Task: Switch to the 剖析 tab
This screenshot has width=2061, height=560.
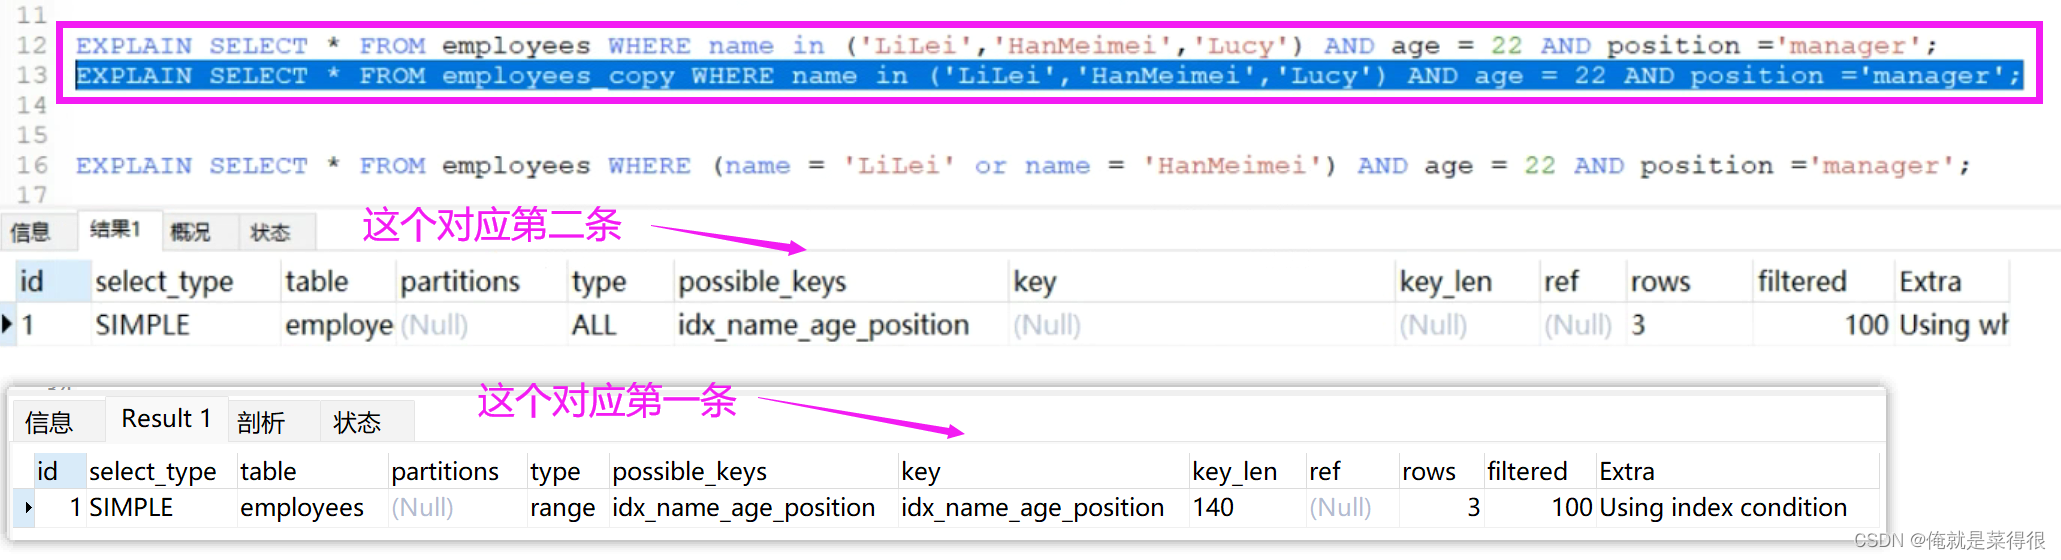Action: point(261,423)
